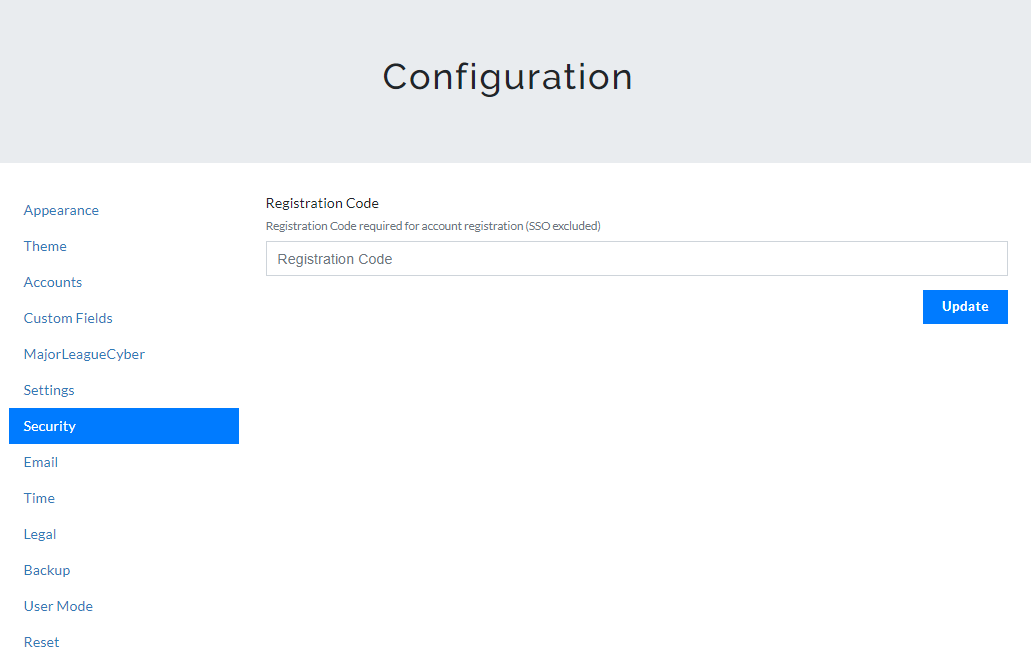Open the Settings tab
1031x672 pixels.
pyautogui.click(x=49, y=390)
